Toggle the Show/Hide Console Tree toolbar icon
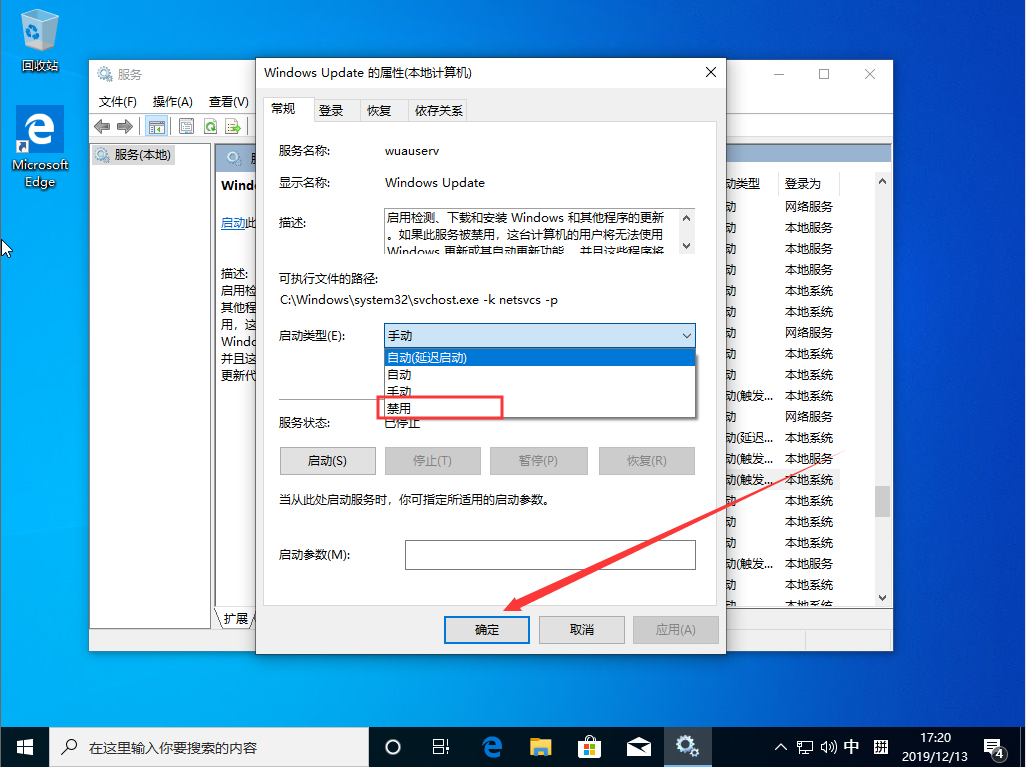This screenshot has width=1026, height=767. tap(156, 126)
